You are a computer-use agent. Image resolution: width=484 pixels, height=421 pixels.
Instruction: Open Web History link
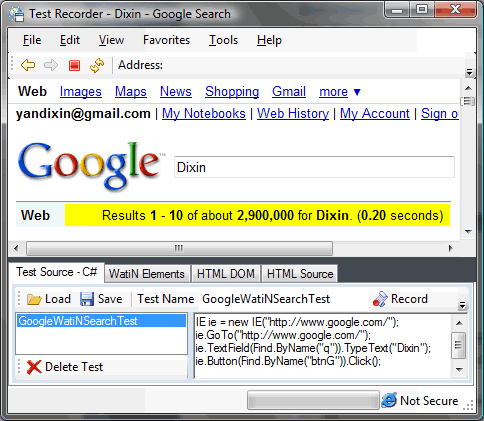tap(293, 114)
